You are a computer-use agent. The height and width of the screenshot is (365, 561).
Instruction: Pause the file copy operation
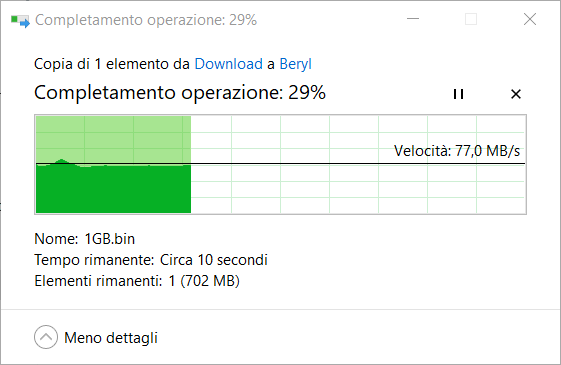(458, 94)
